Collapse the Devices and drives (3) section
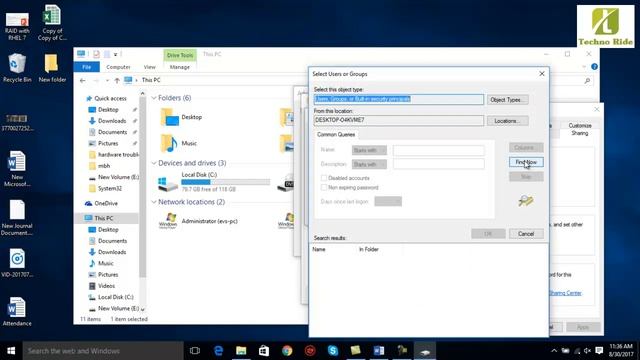640x360 pixels. click(x=154, y=163)
